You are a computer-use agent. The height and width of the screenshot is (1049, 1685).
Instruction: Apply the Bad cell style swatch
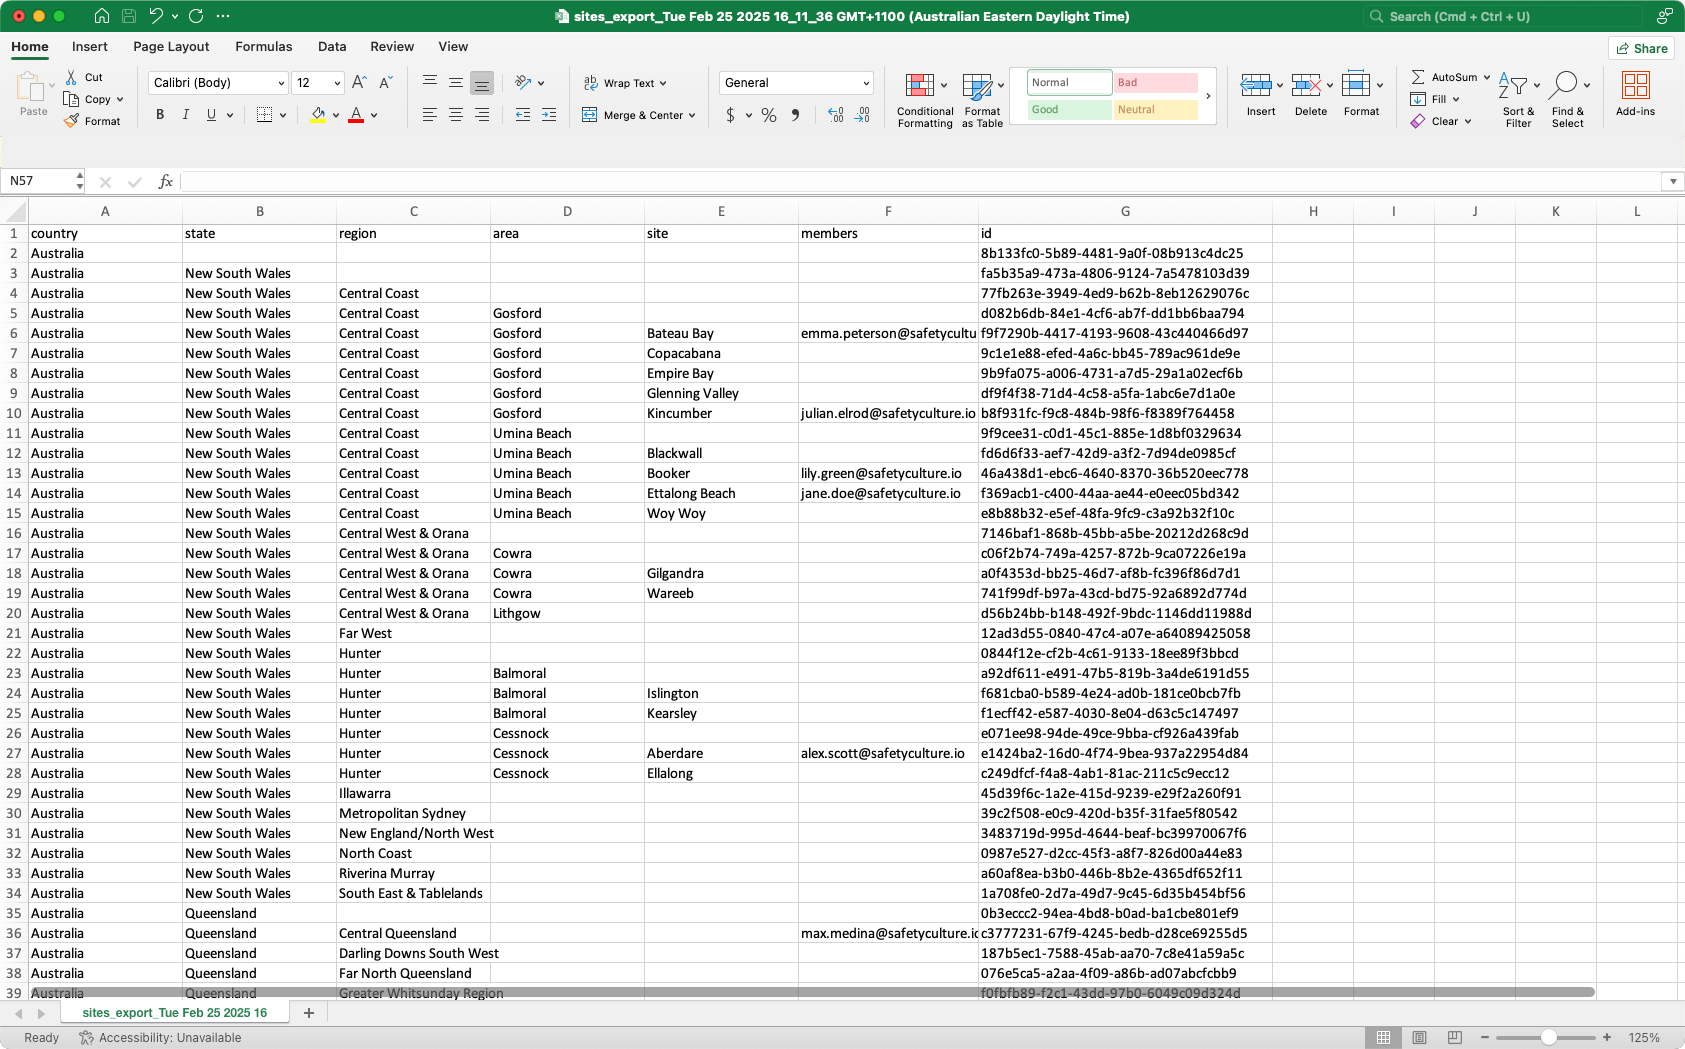pyautogui.click(x=1156, y=83)
